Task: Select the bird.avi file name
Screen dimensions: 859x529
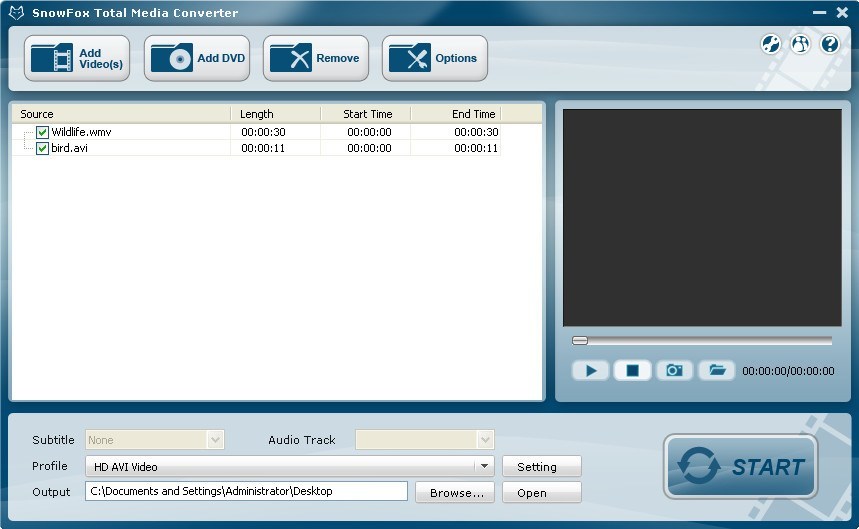Action: coord(69,148)
